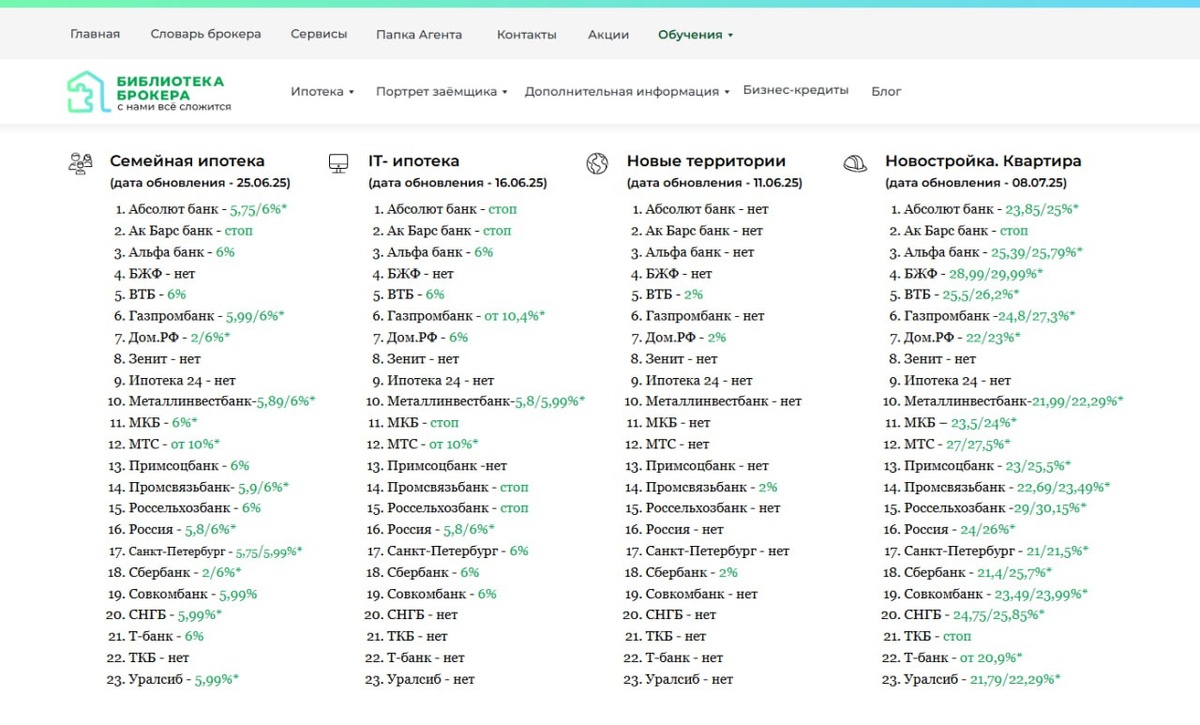The height and width of the screenshot is (725, 1200).
Task: Click Сбербанк rate 2/6%* in Семейная ипотека
Action: 222,572
